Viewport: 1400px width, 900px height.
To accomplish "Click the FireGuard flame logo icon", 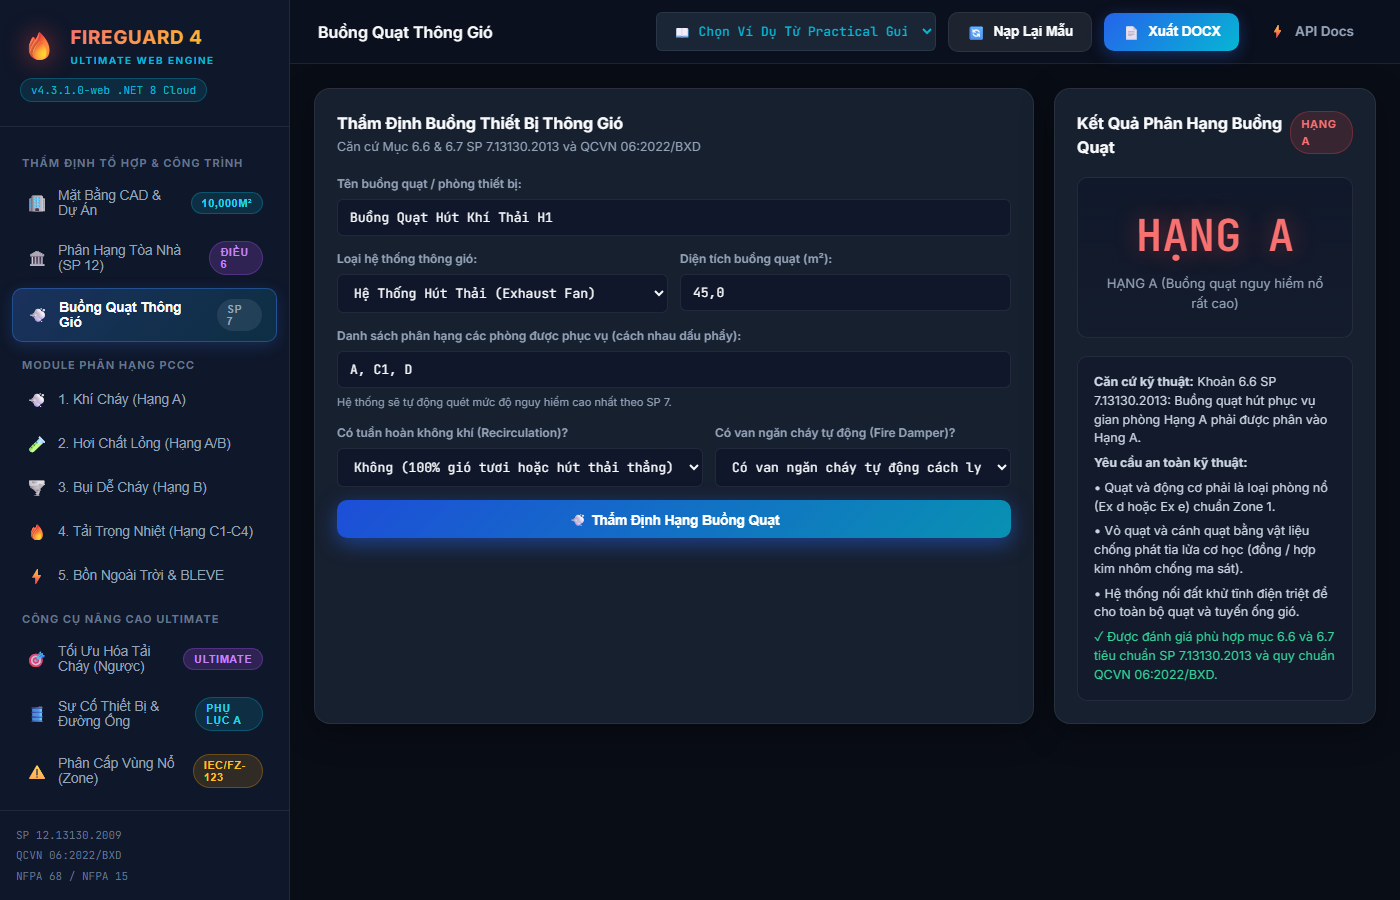I will click(x=39, y=46).
